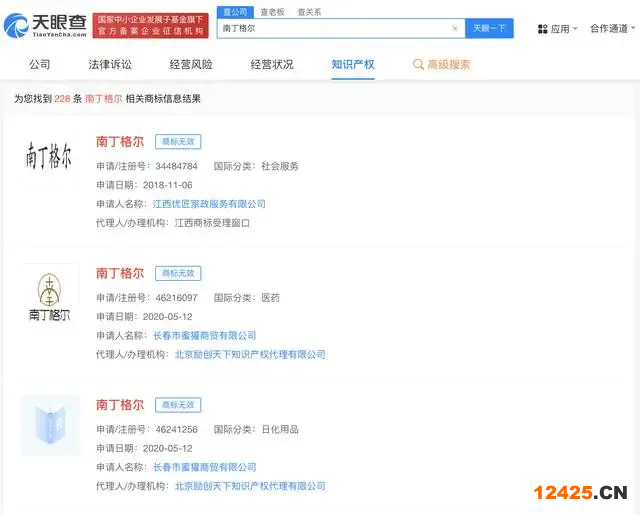Image resolution: width=640 pixels, height=515 pixels.
Task: Click the registration number 34484784
Action: point(176,166)
